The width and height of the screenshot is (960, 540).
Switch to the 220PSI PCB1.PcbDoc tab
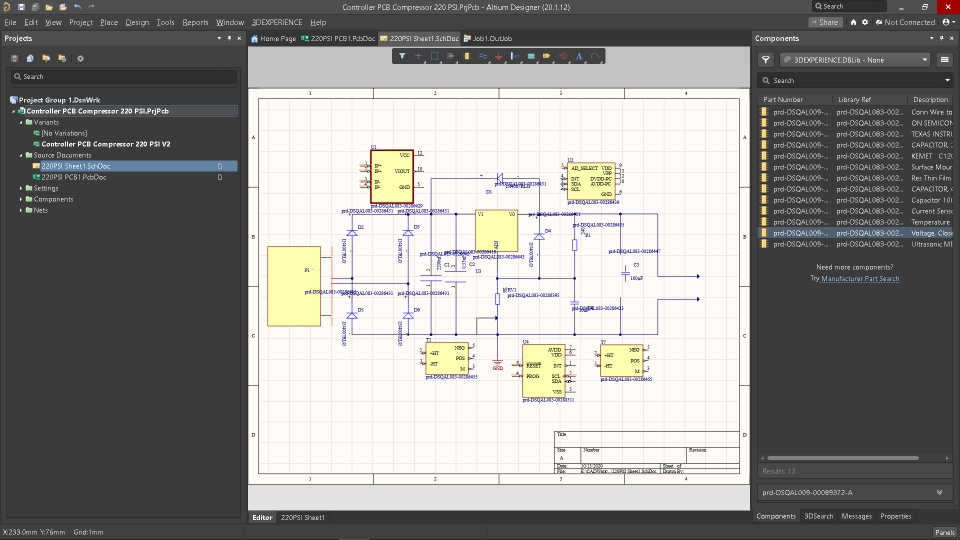338,38
